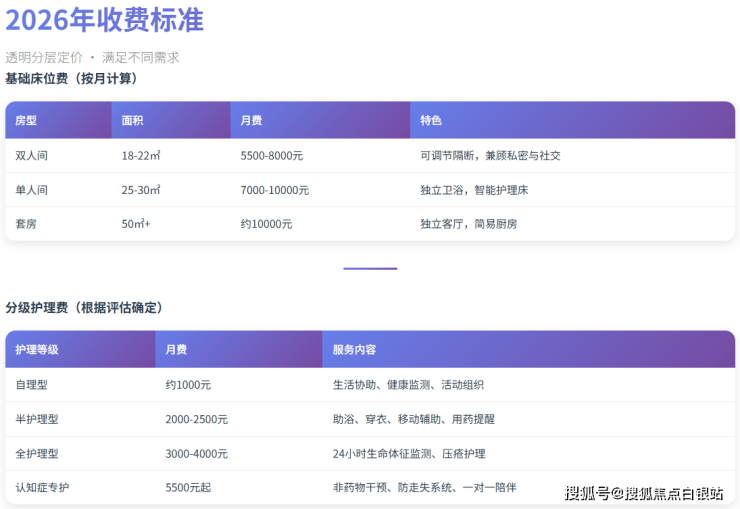This screenshot has height=509, width=740.
Task: Click the 服务内容 column header
Action: [x=354, y=350]
